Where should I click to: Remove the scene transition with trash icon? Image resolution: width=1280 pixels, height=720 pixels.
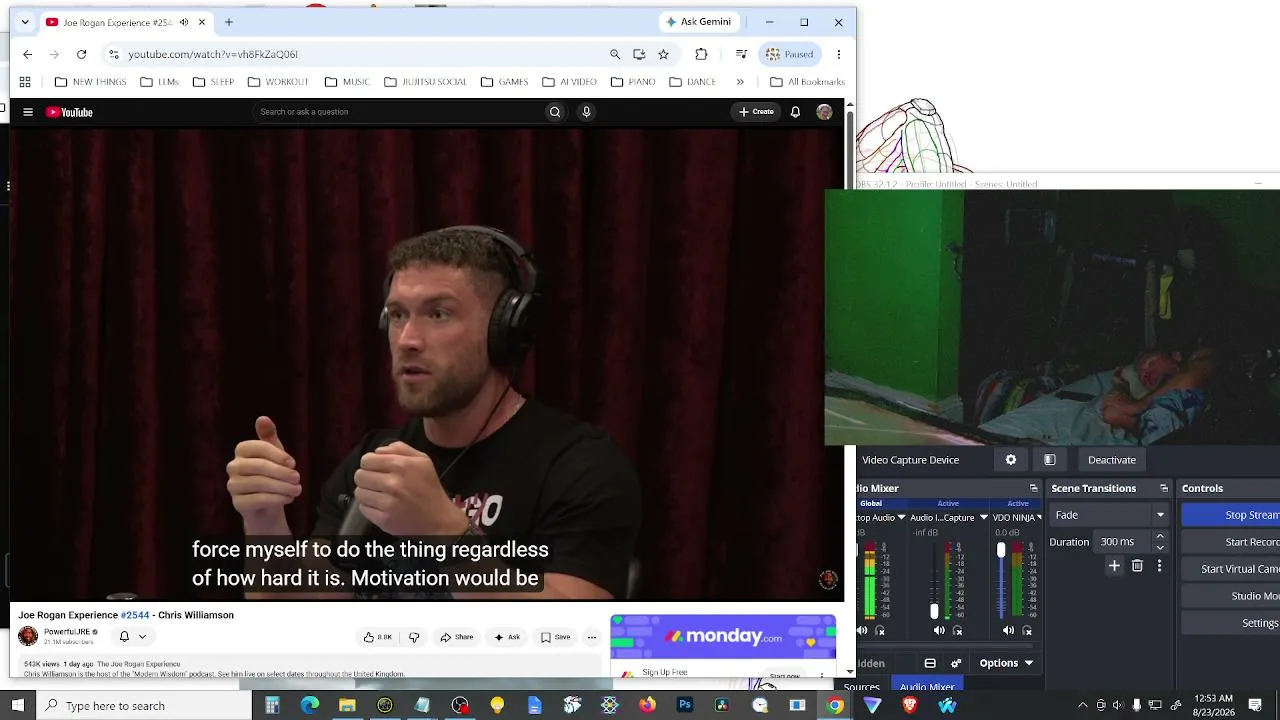tap(1137, 566)
